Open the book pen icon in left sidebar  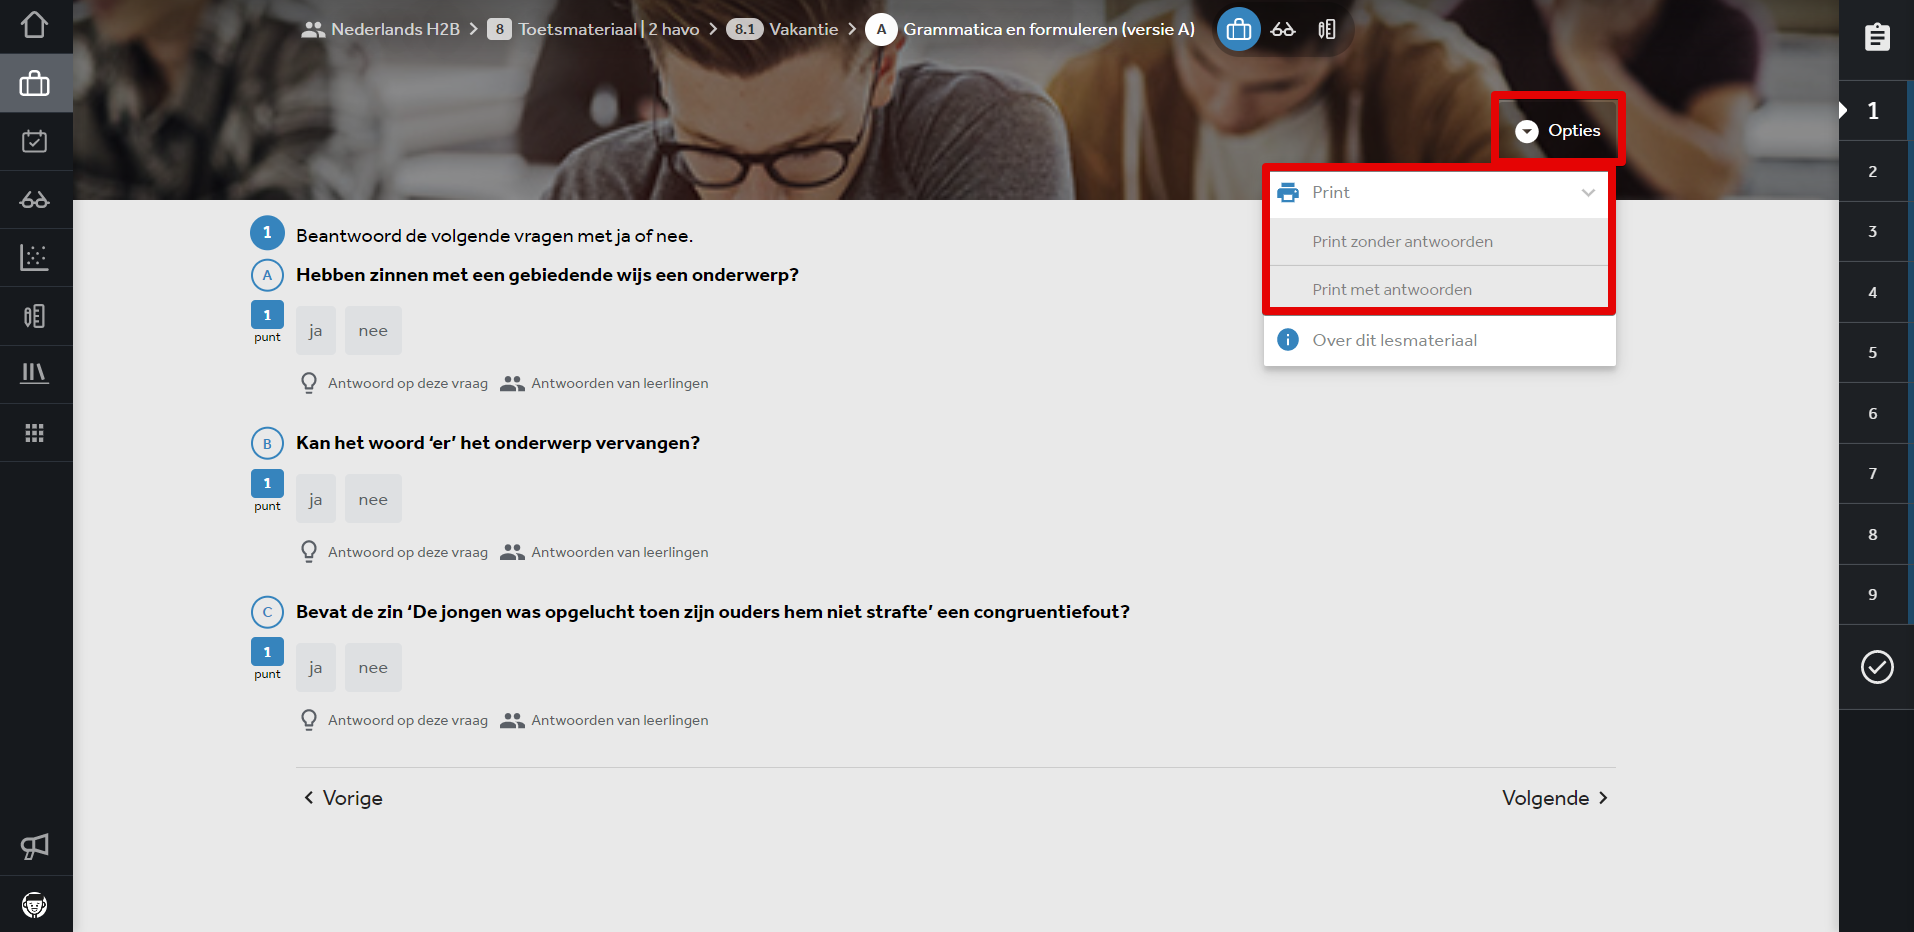coord(34,316)
